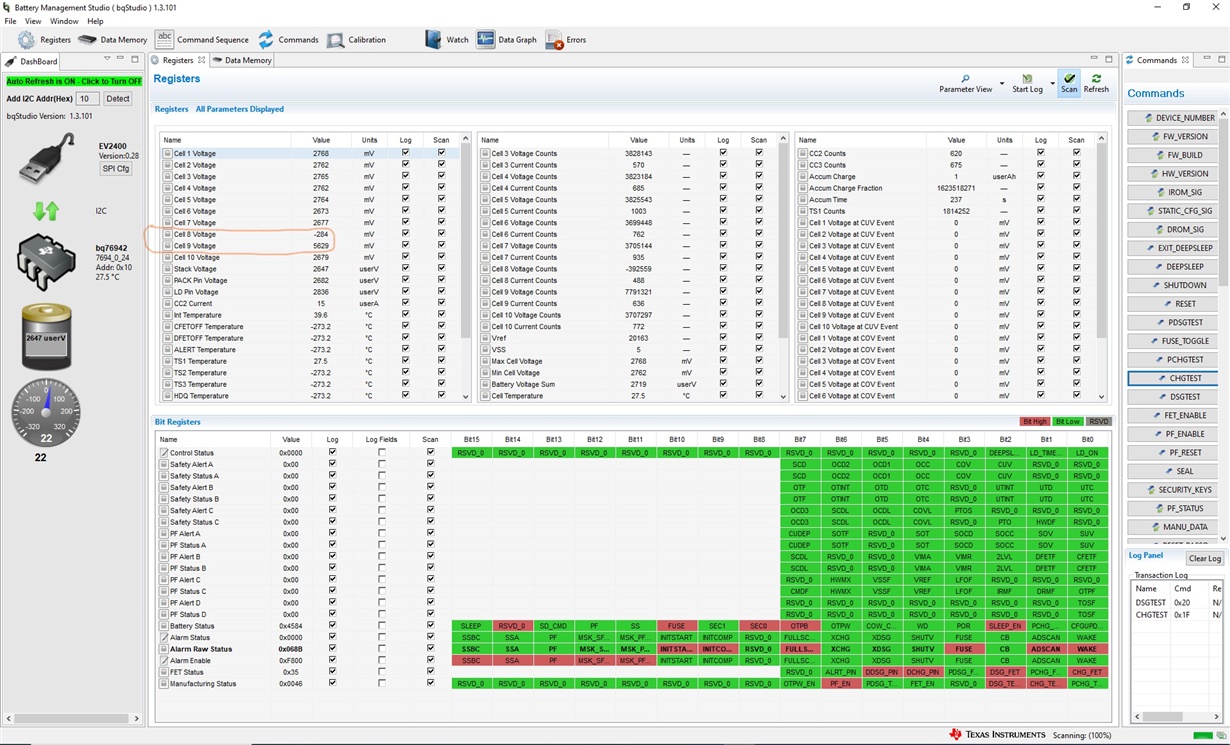Image resolution: width=1230 pixels, height=745 pixels.
Task: Send the DEVICE_NUMBER command
Action: tap(1172, 118)
